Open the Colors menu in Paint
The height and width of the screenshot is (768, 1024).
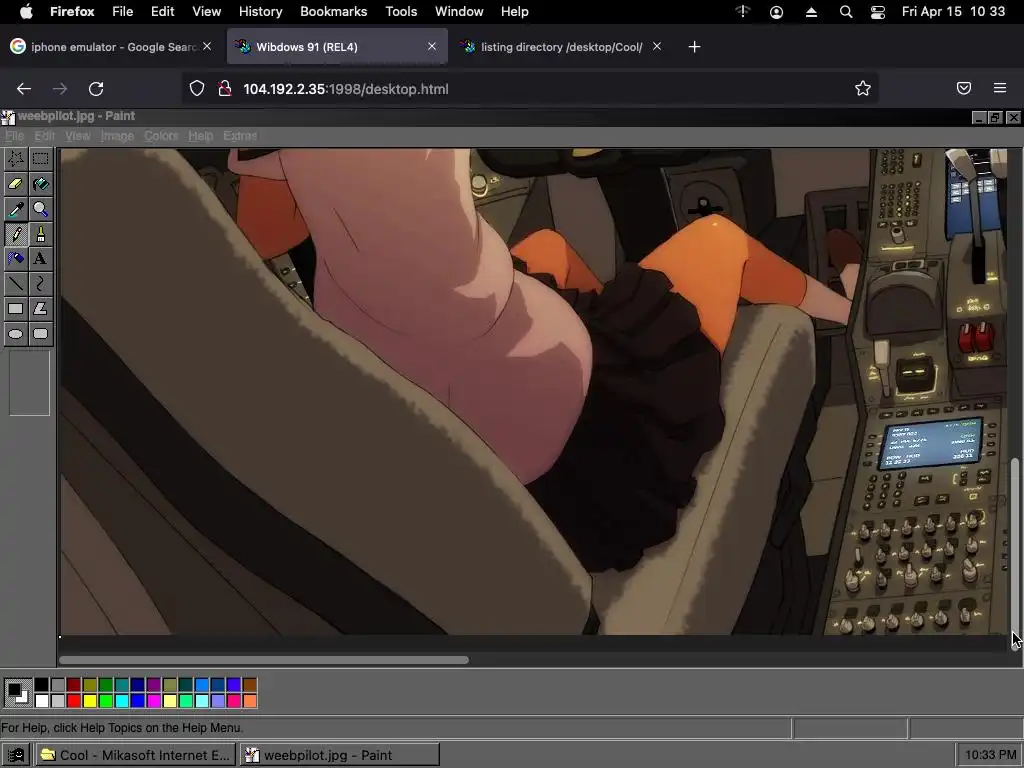161,136
